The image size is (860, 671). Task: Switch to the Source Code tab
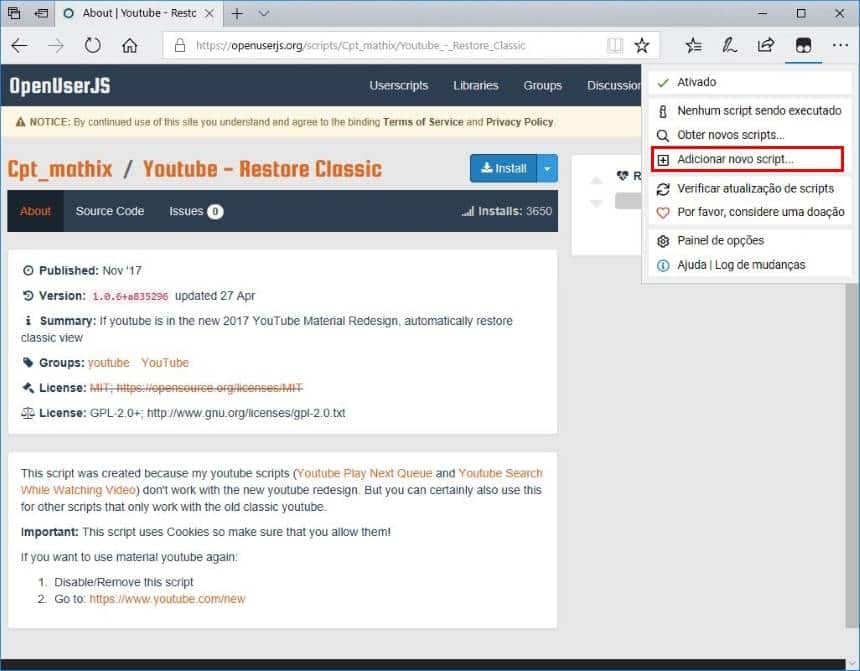point(110,211)
